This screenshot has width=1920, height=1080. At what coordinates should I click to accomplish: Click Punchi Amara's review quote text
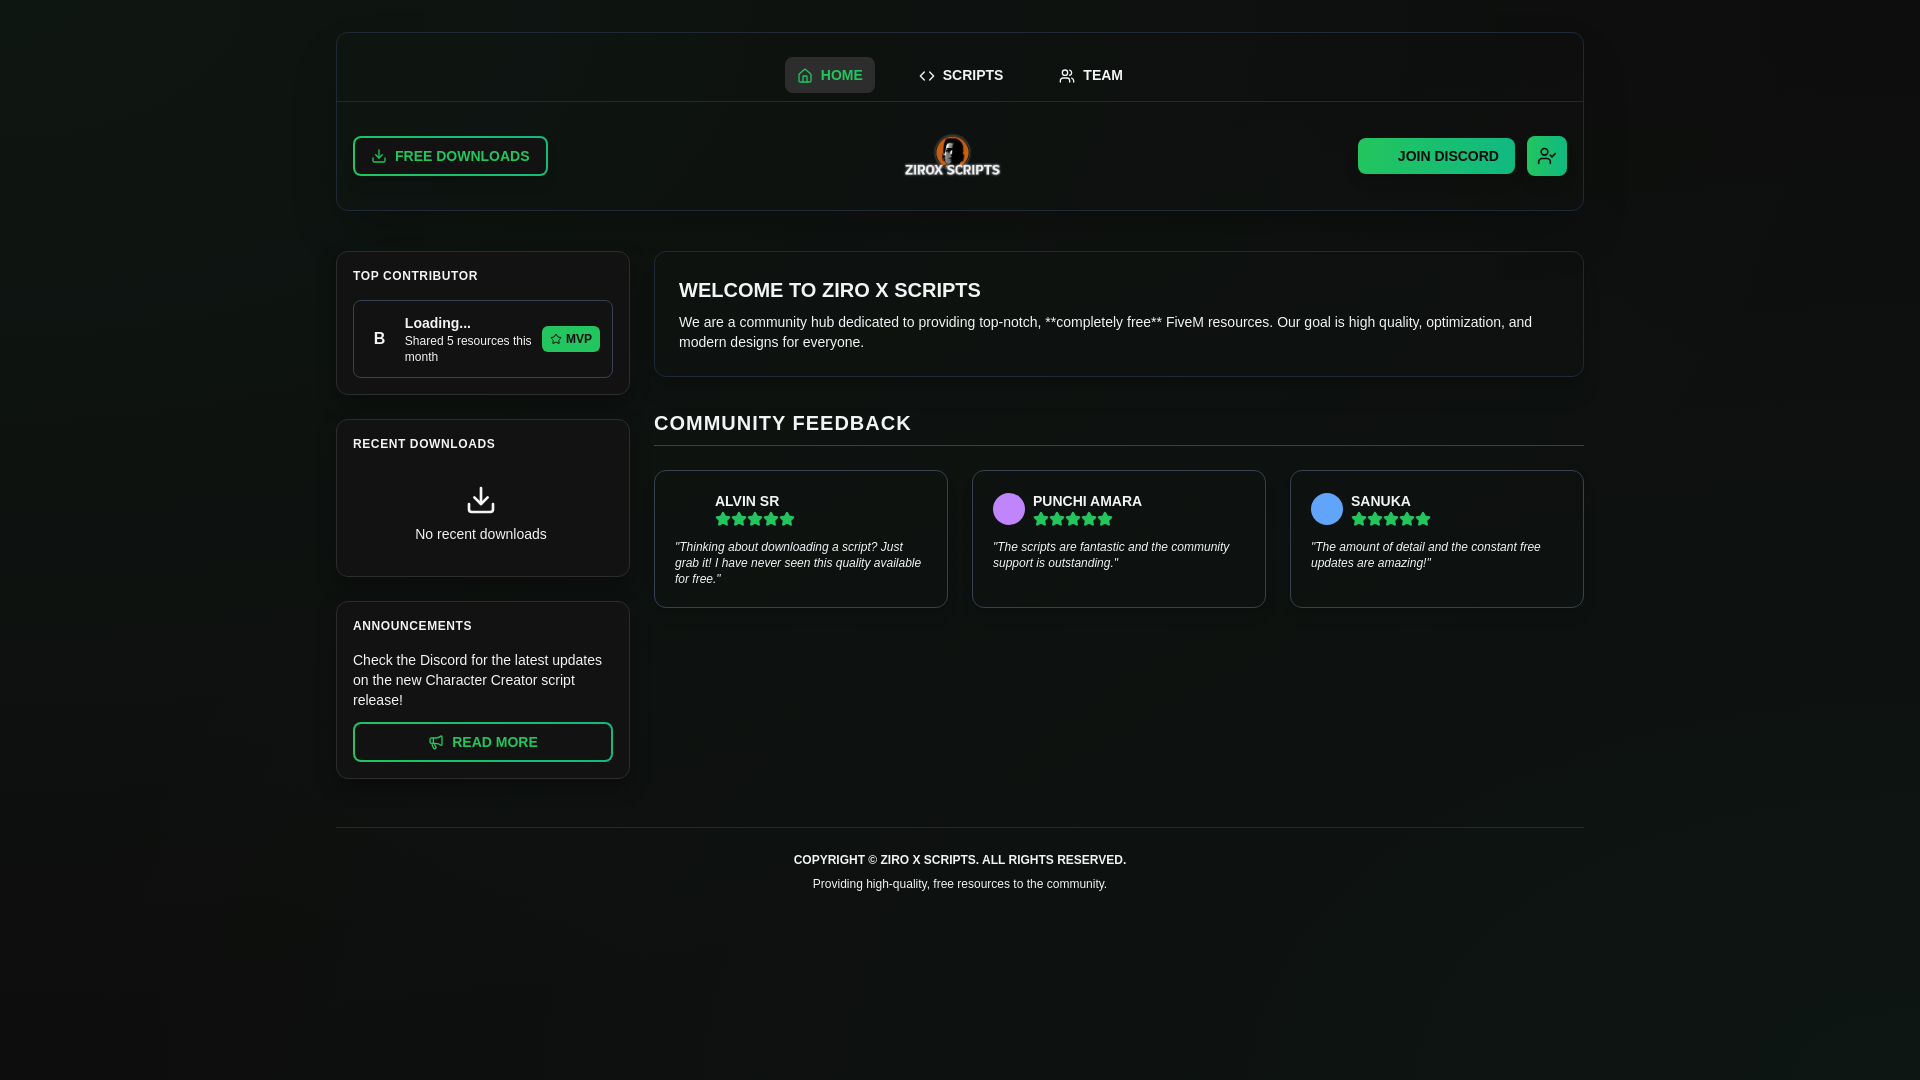click(x=1111, y=555)
